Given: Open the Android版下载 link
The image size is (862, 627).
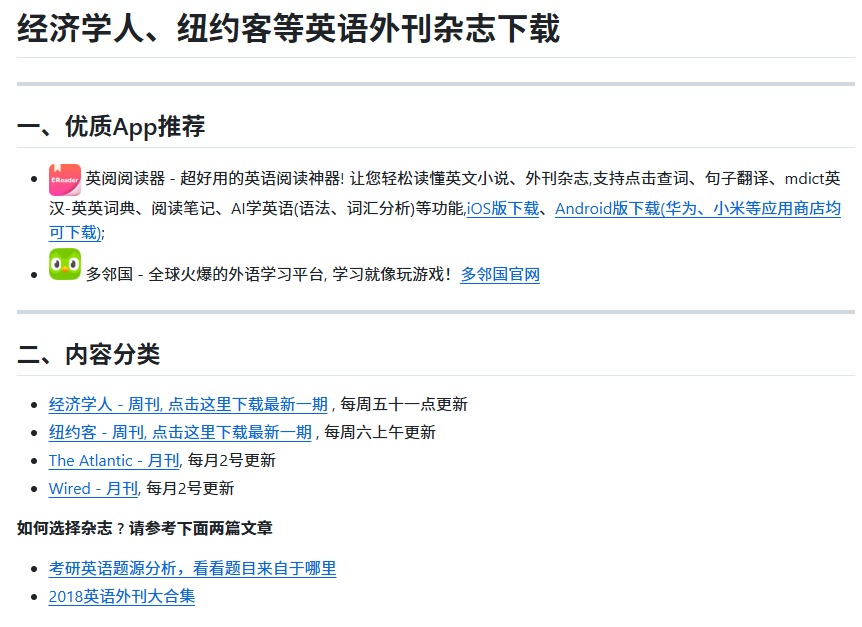Looking at the screenshot, I should coord(698,209).
